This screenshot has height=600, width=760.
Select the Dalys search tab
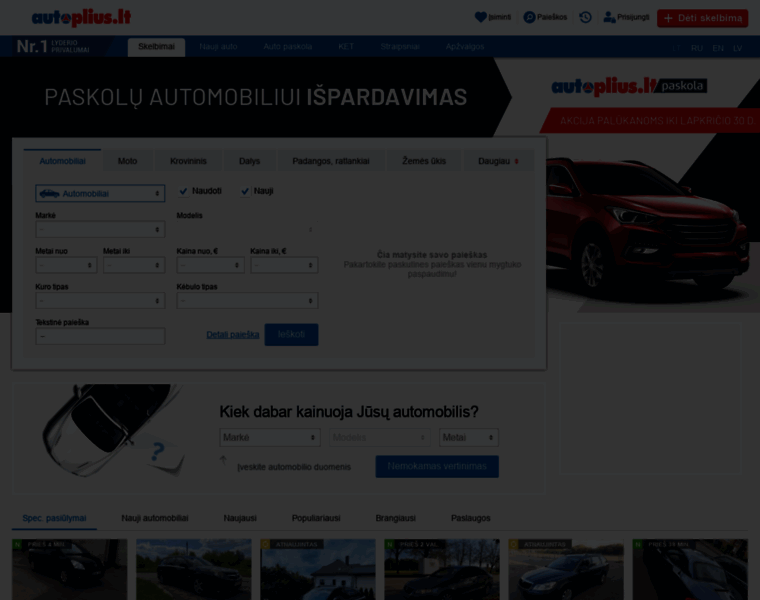[249, 161]
